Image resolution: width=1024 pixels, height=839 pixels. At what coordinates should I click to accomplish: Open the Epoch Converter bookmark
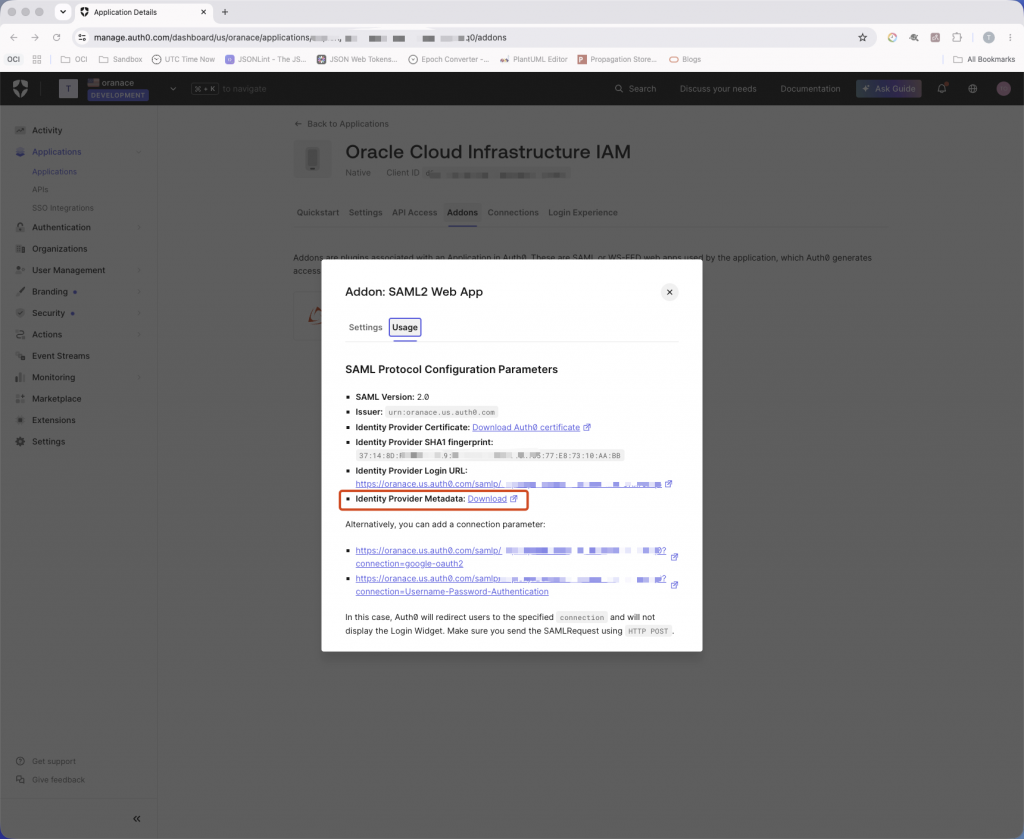coord(449,59)
